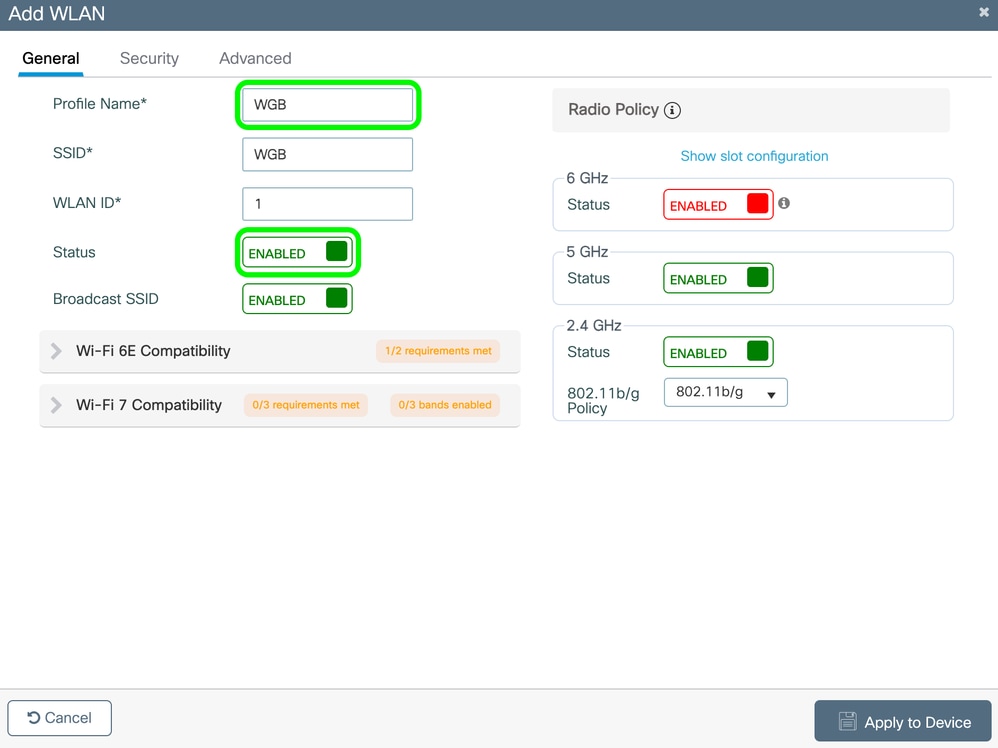Screen dimensions: 998x748
Task: Open the 802.11b/g Policy dropdown
Action: [726, 392]
